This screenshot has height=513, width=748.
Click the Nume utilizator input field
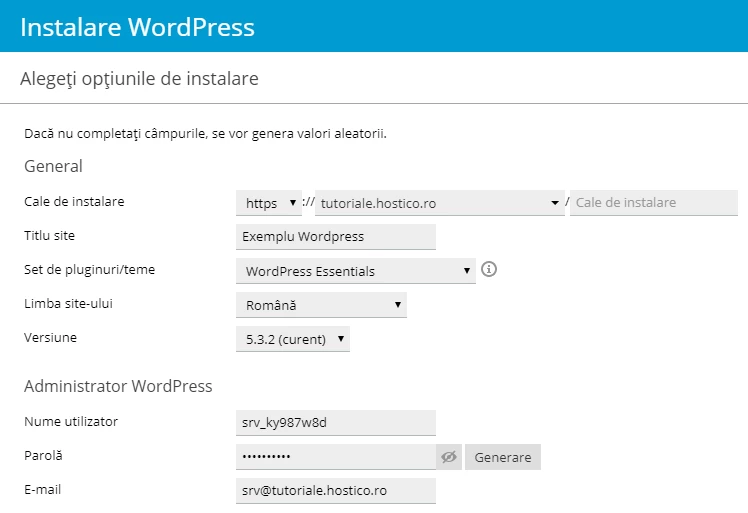tap(336, 423)
